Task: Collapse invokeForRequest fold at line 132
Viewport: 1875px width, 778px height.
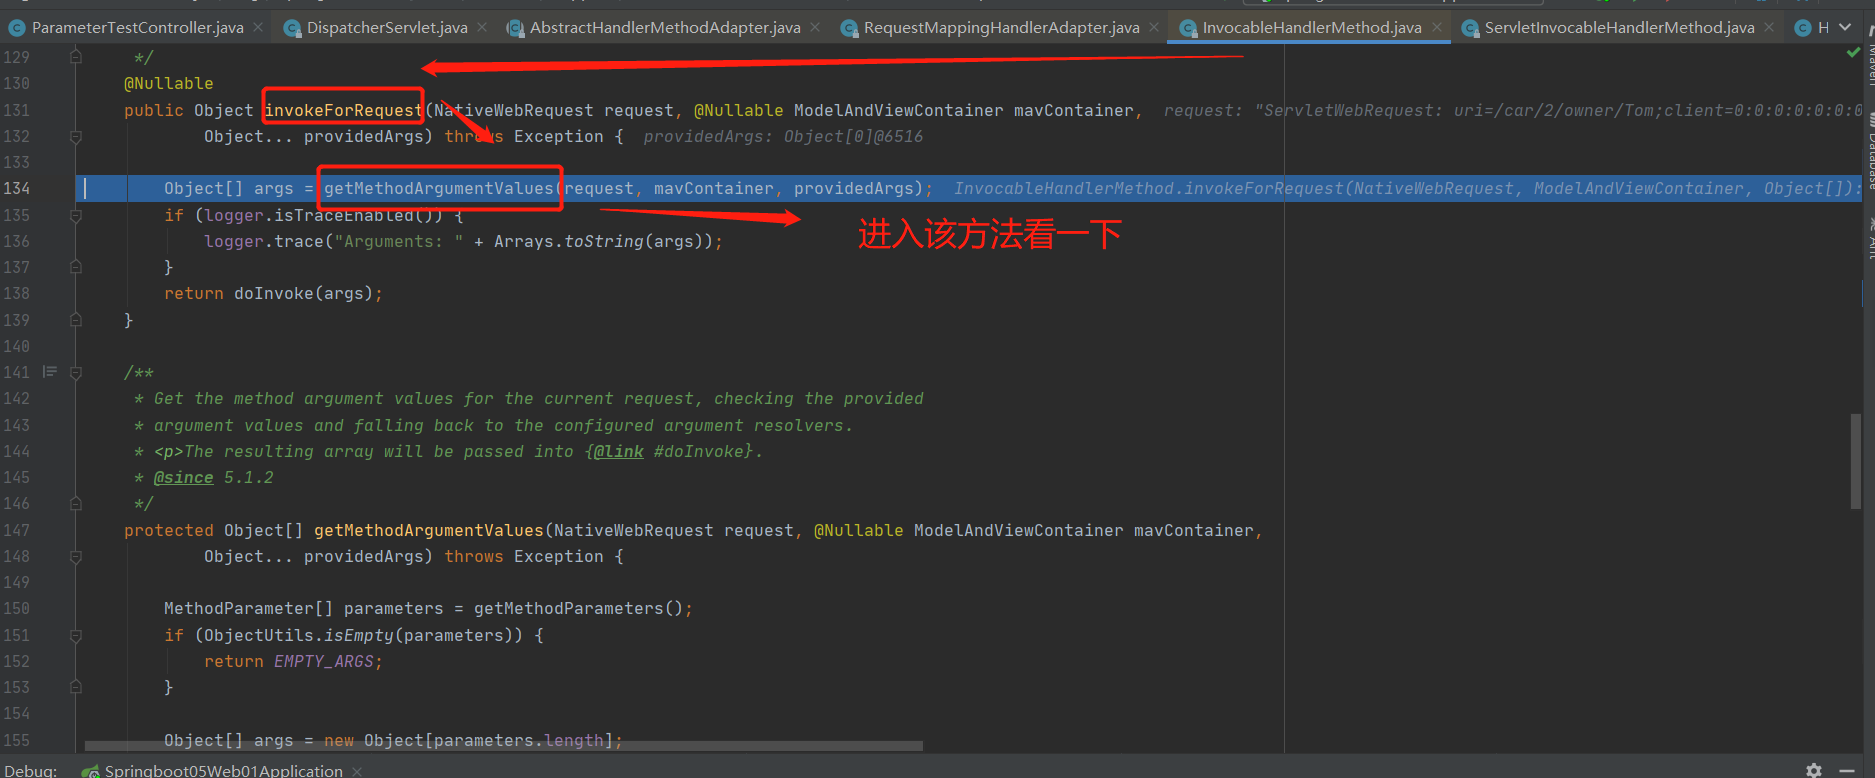Action: coord(76,136)
